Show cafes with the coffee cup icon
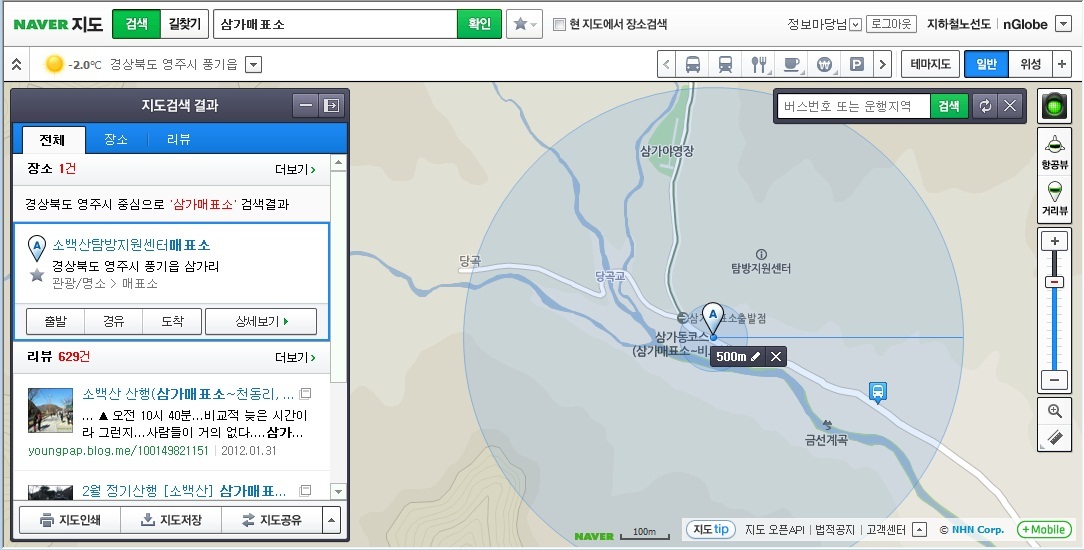This screenshot has height=550, width=1084. 791,64
